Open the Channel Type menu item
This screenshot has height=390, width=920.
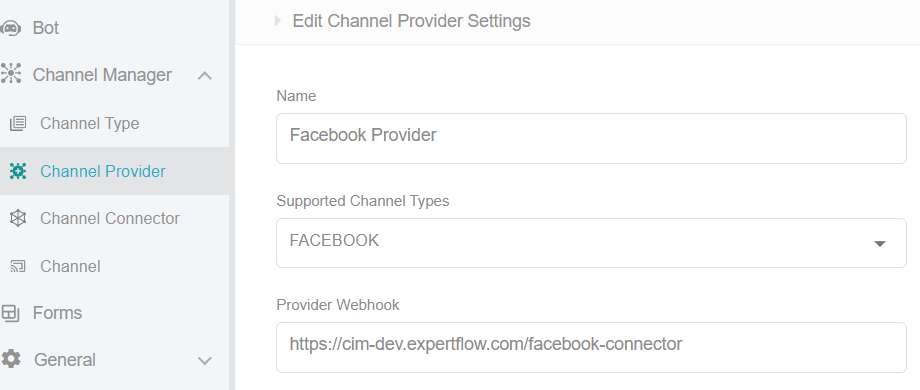point(89,124)
